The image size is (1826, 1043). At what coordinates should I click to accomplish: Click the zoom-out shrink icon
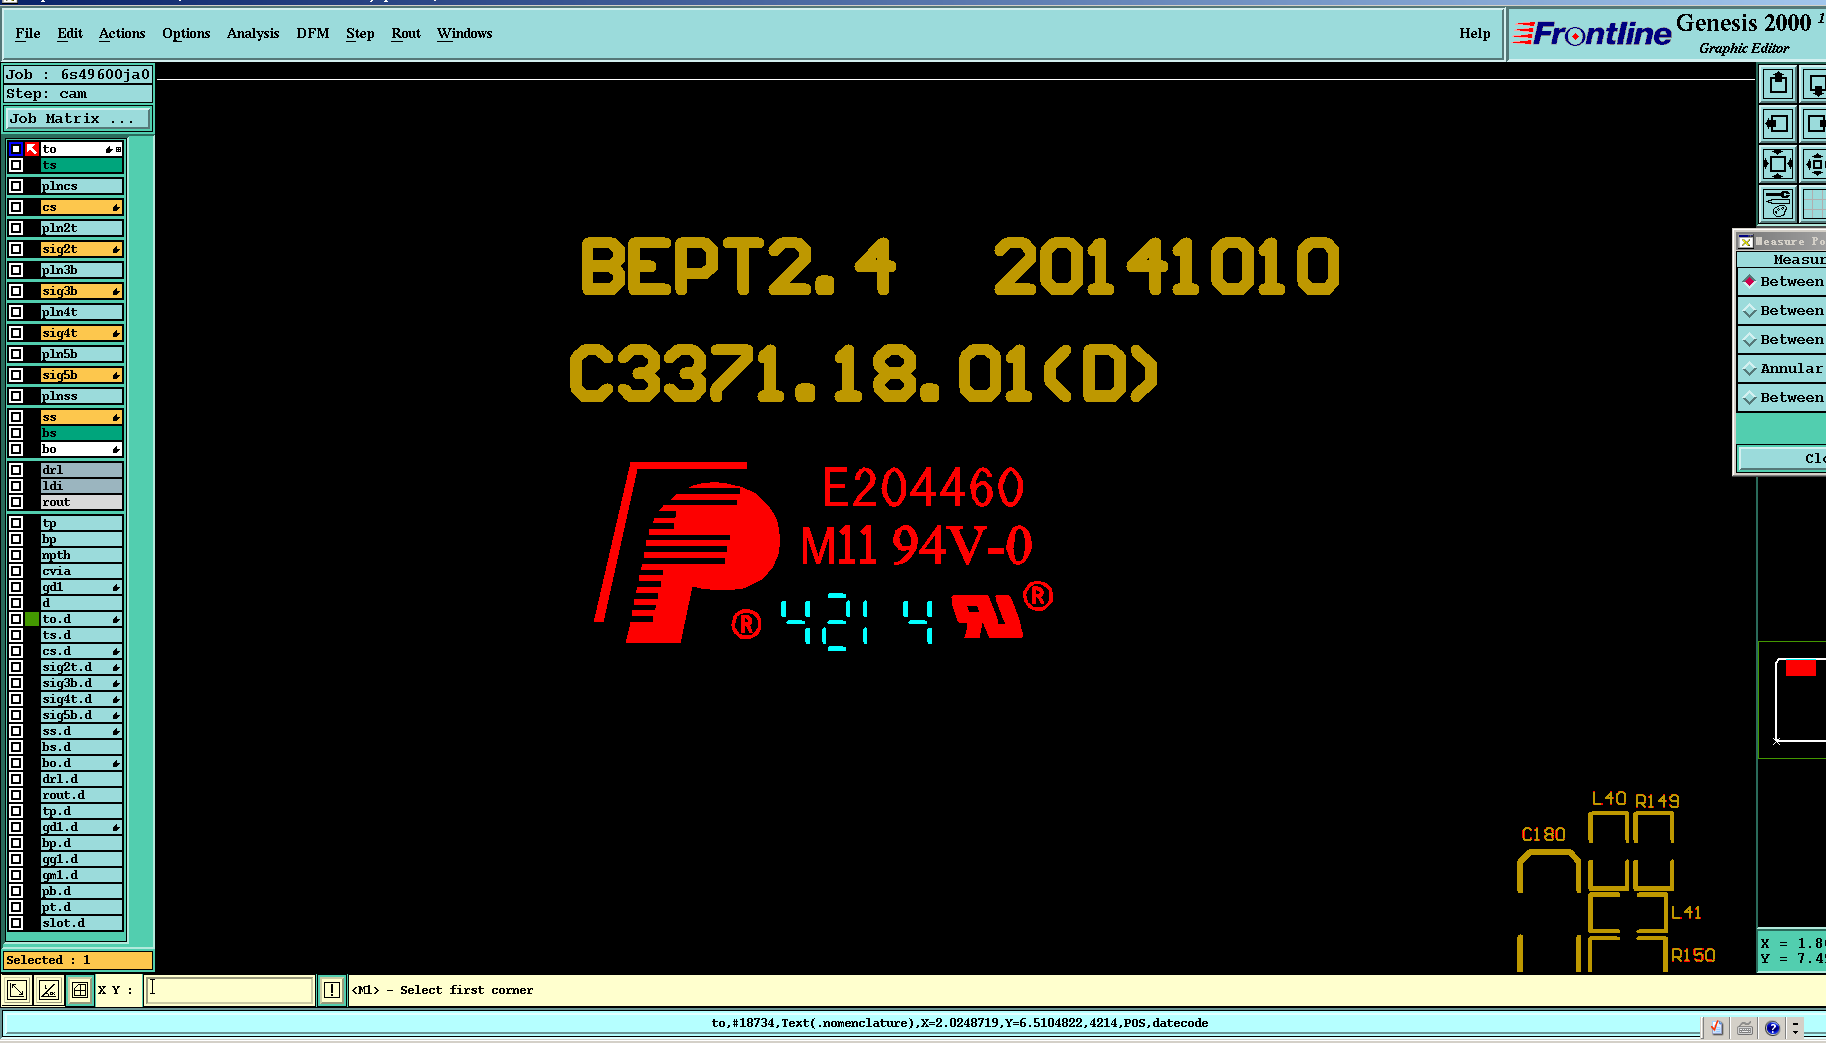(x=1815, y=164)
